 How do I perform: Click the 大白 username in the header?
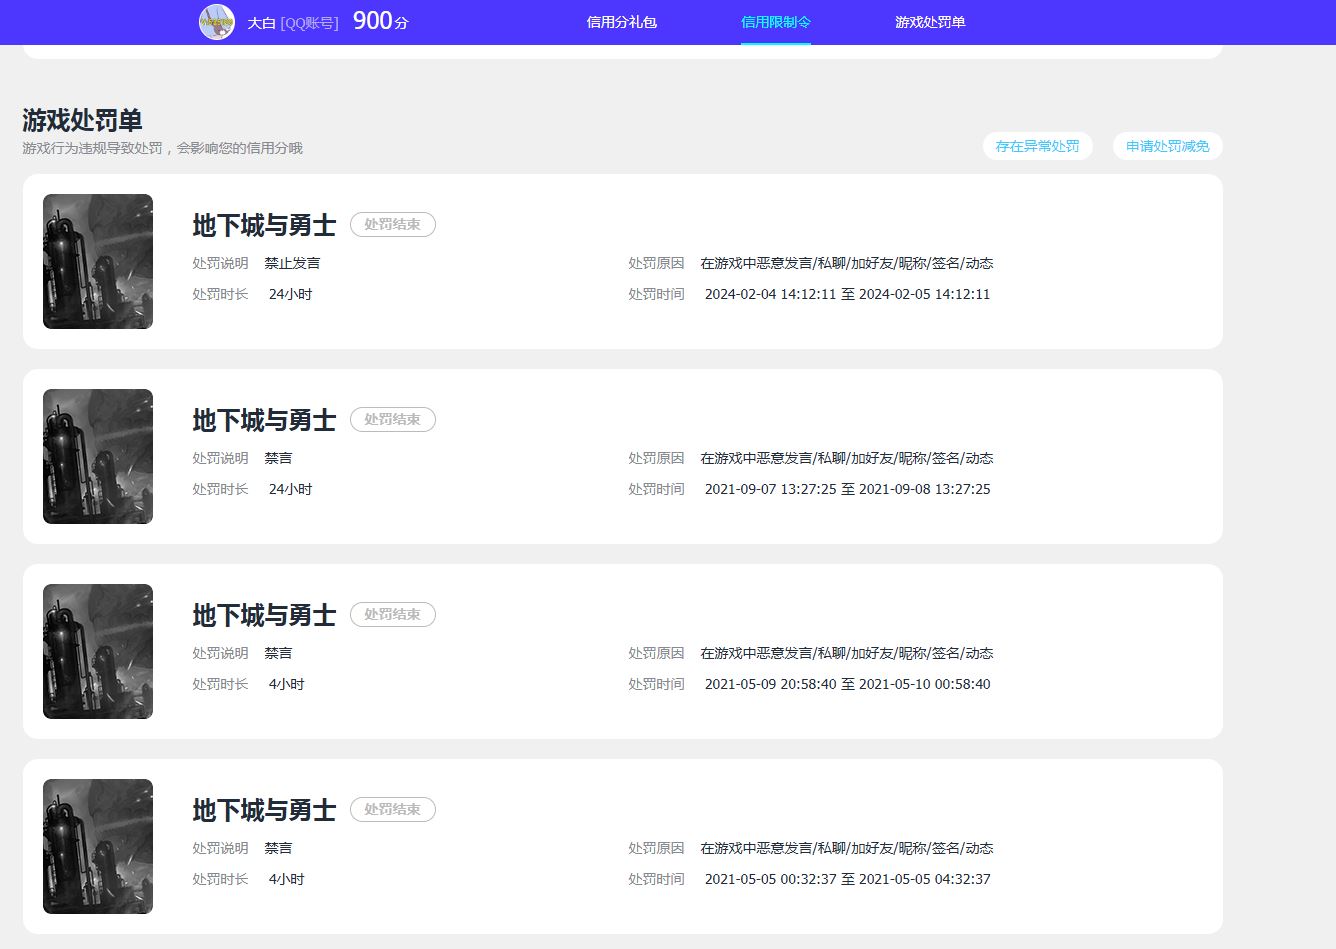(x=261, y=23)
